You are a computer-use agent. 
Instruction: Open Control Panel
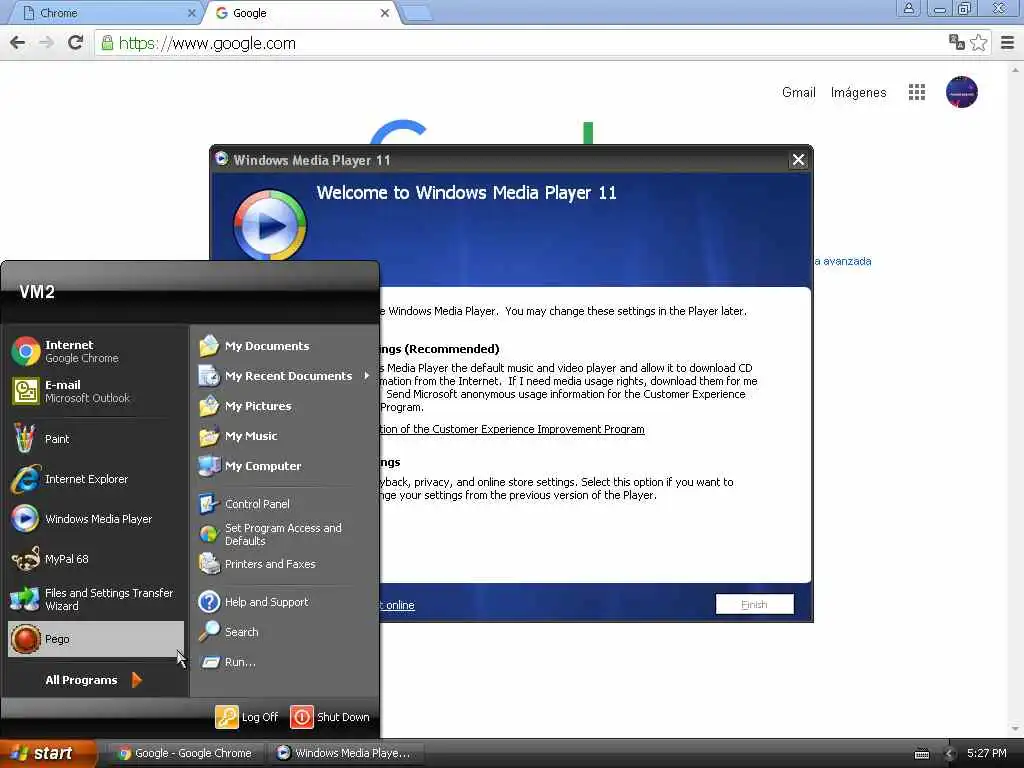coord(284,504)
